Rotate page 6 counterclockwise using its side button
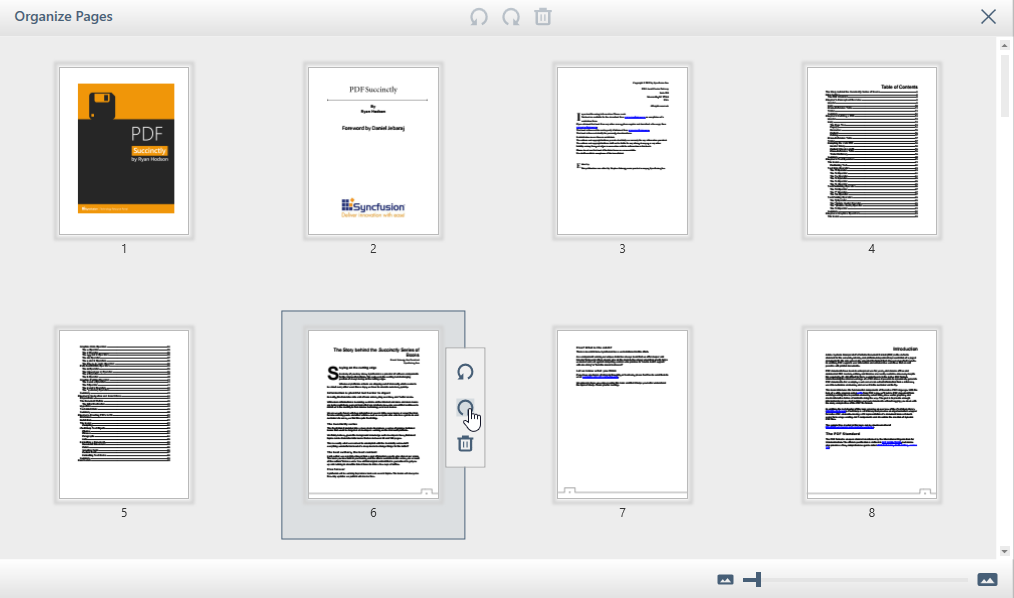The height and width of the screenshot is (598, 1014). 465,372
